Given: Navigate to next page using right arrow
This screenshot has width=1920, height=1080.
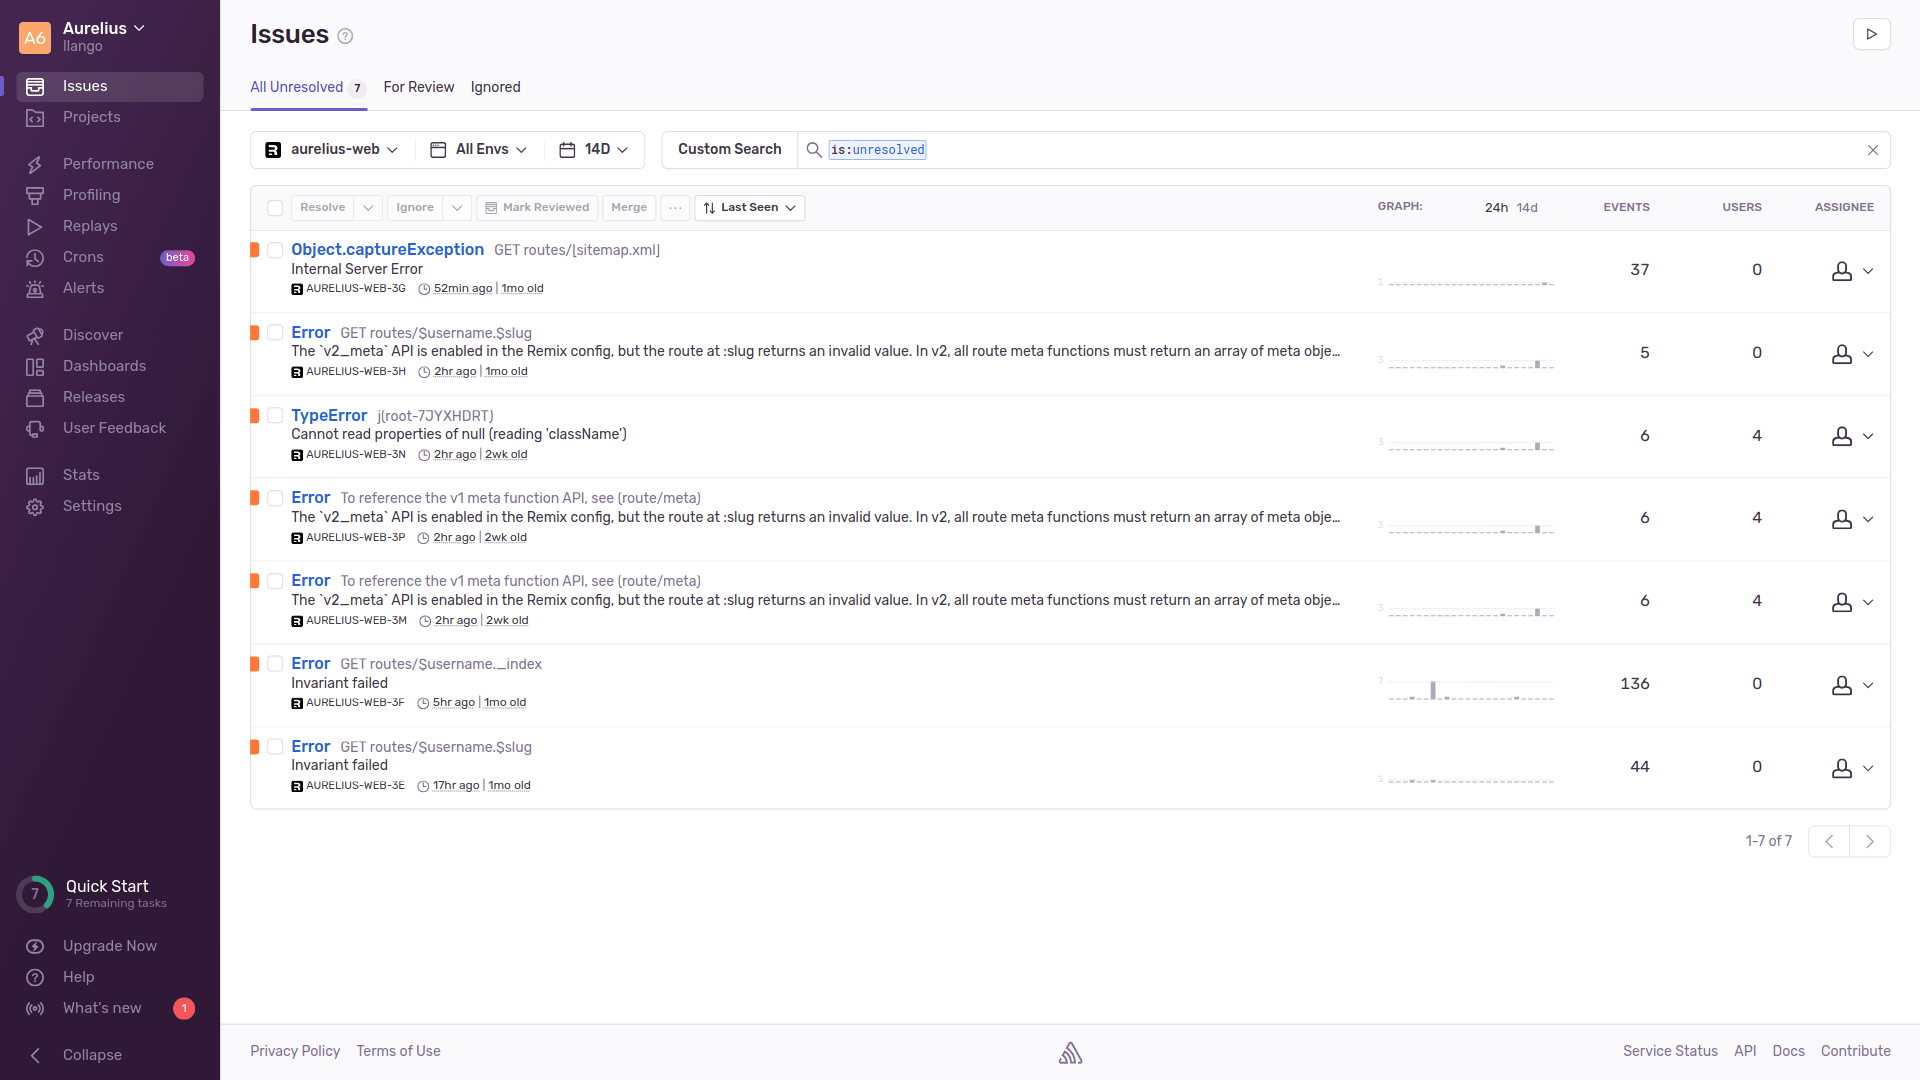Looking at the screenshot, I should pyautogui.click(x=1871, y=841).
